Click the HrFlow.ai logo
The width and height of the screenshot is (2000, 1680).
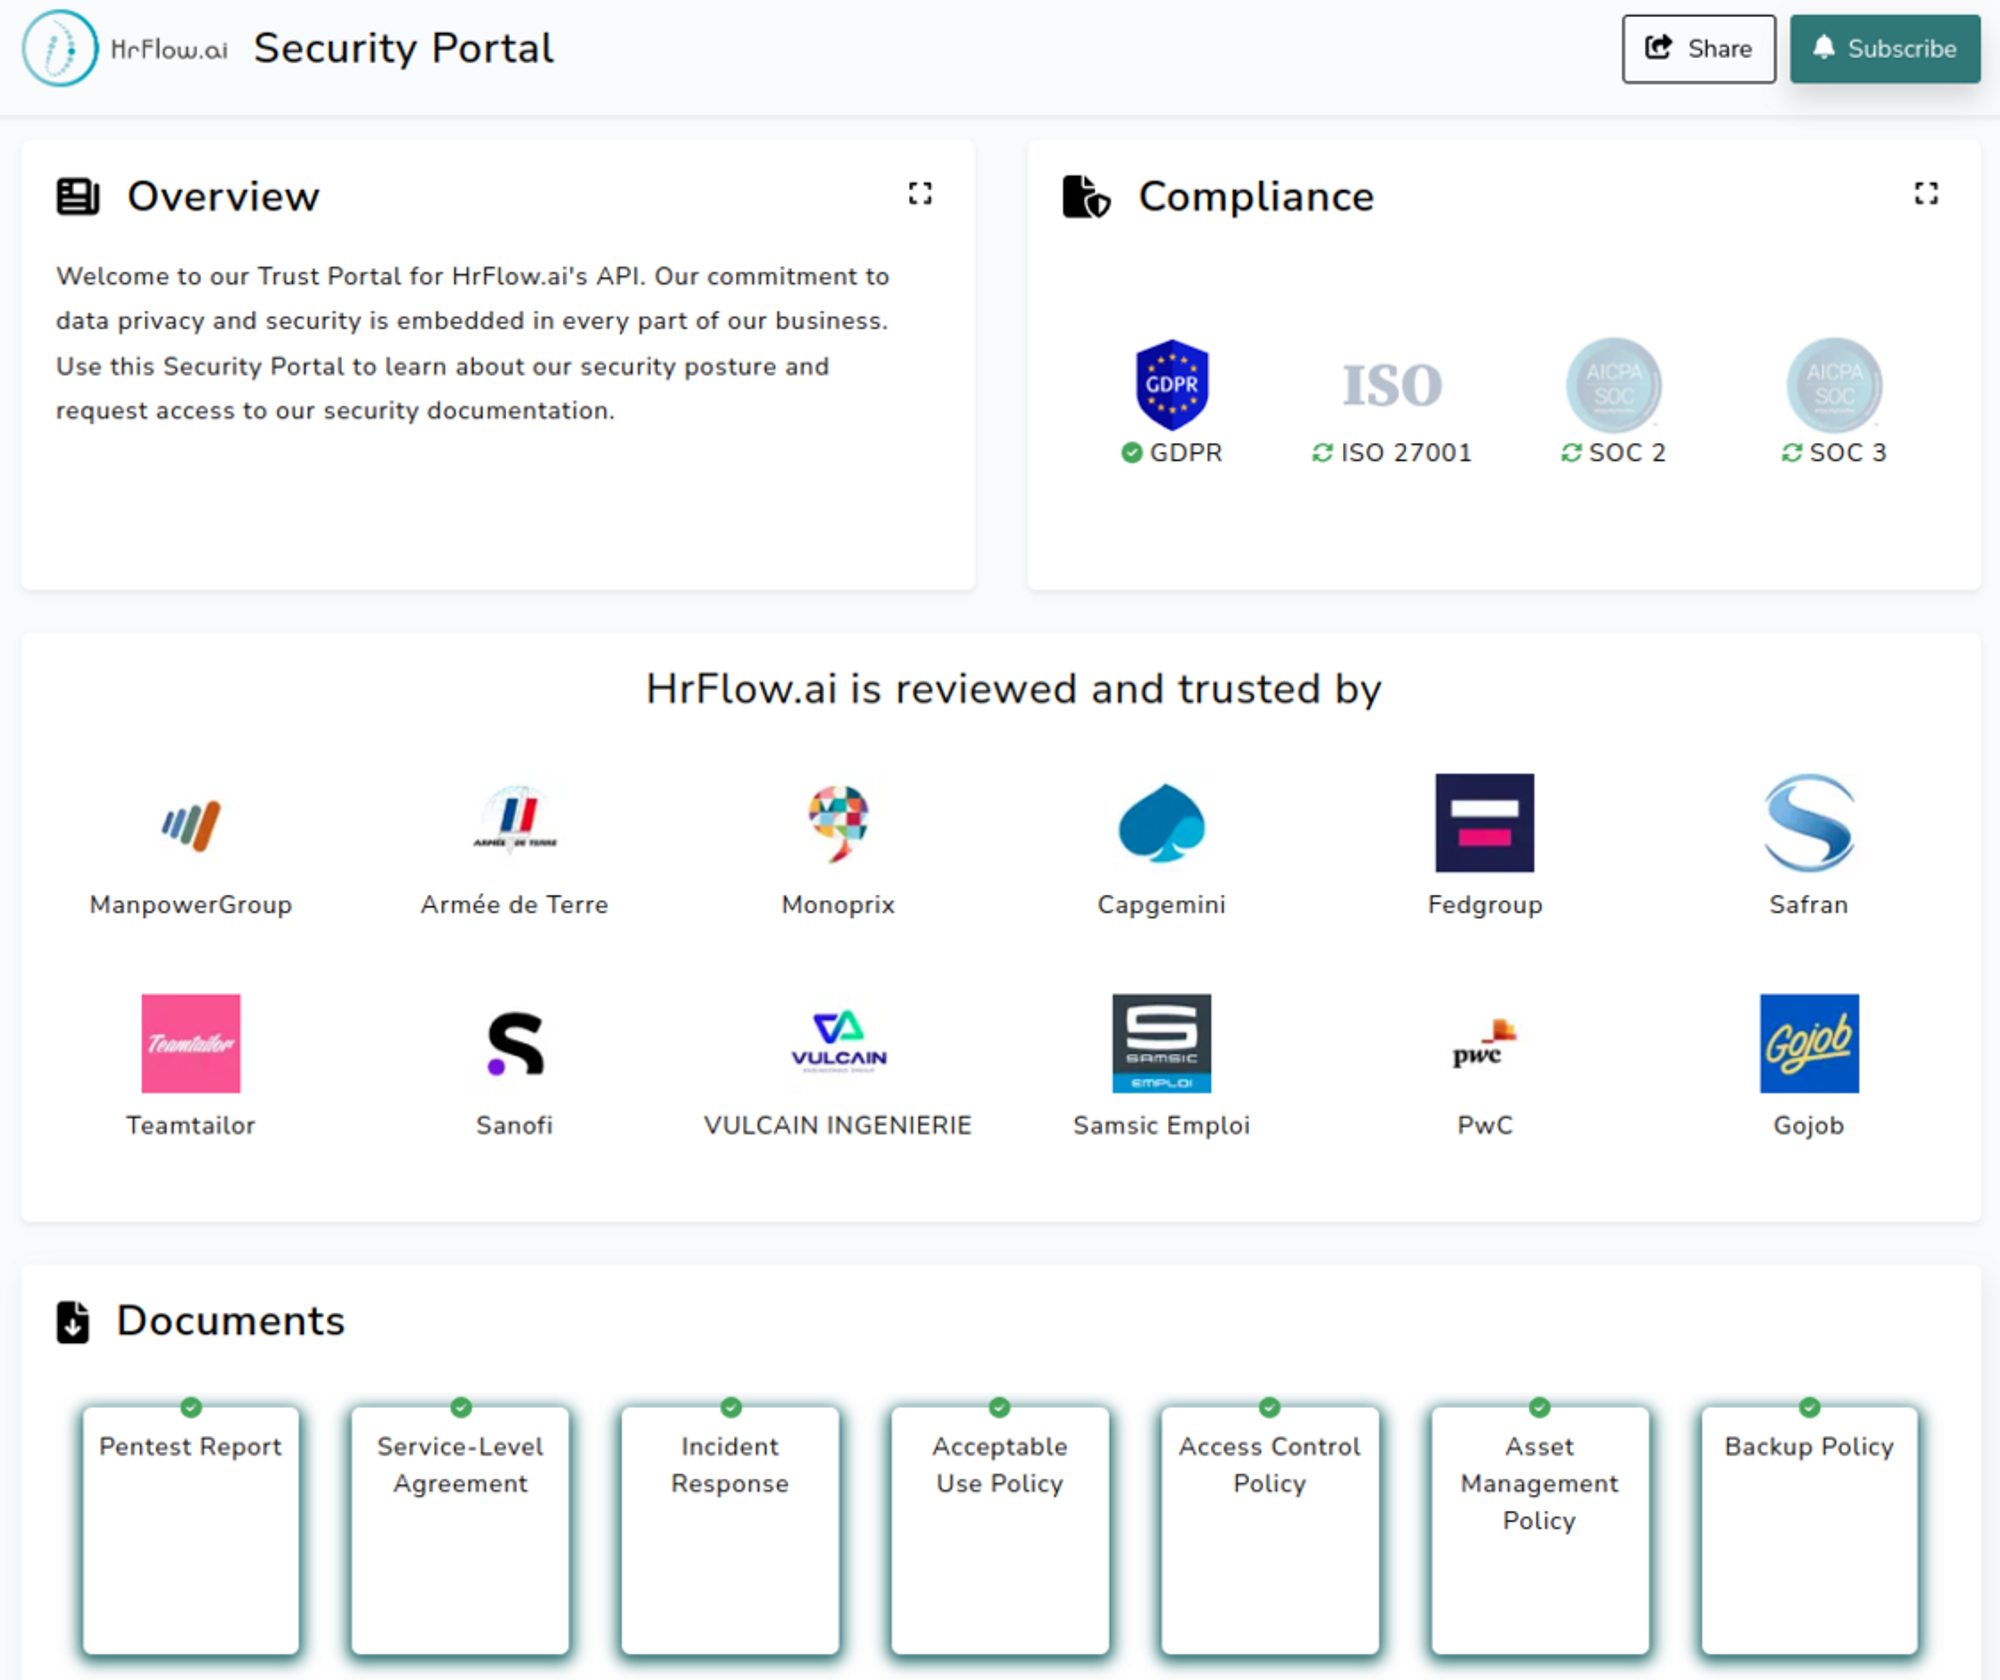click(60, 48)
